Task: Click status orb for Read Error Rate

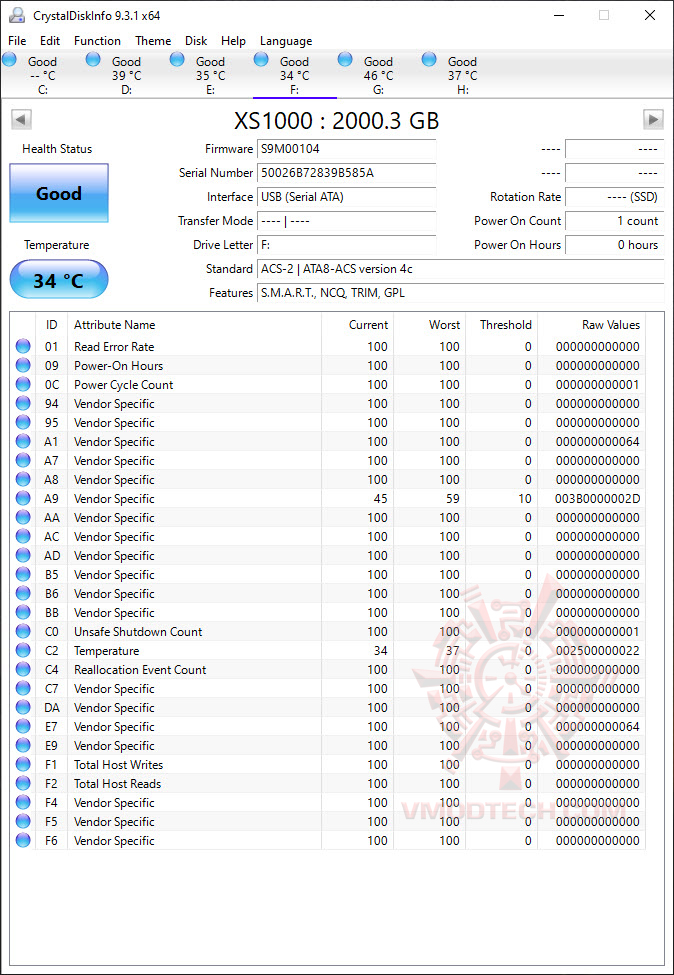Action: (x=23, y=346)
